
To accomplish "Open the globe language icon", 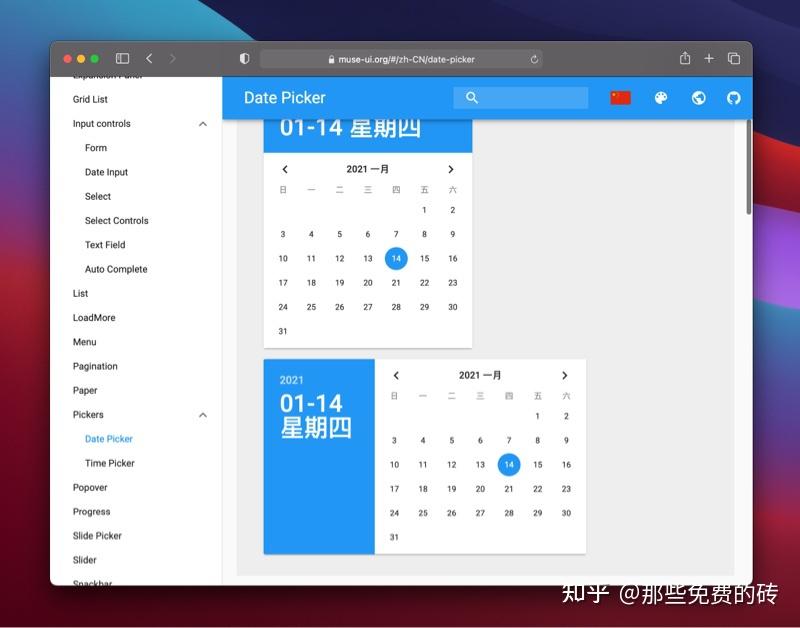I will [697, 97].
